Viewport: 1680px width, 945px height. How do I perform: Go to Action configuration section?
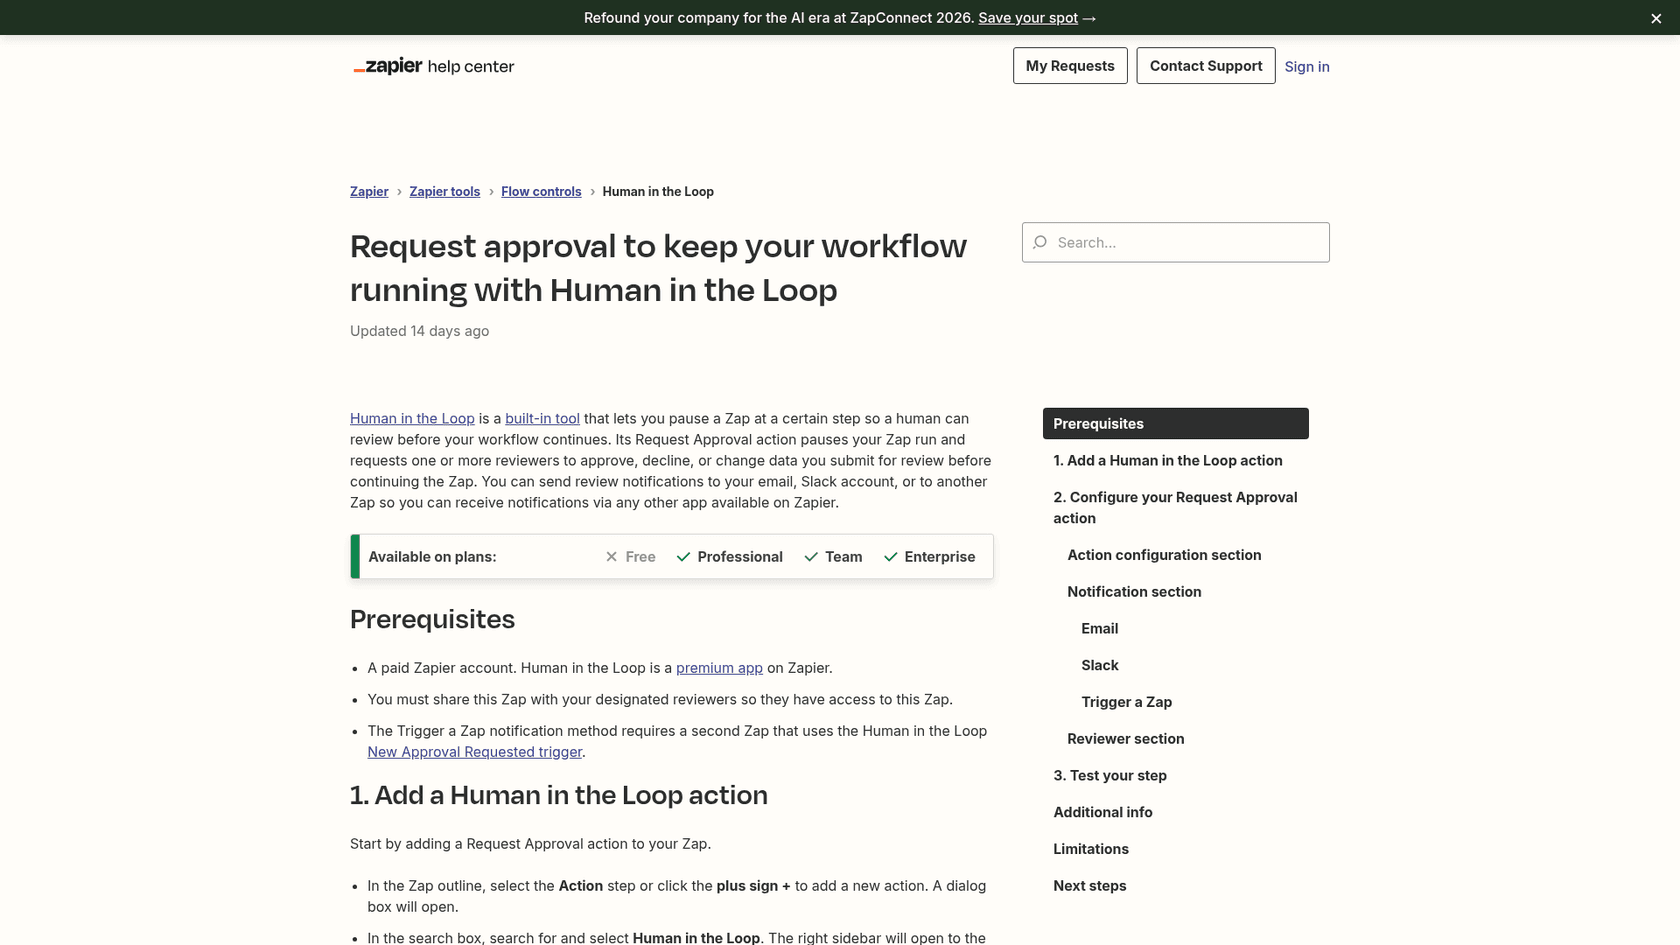point(1164,554)
